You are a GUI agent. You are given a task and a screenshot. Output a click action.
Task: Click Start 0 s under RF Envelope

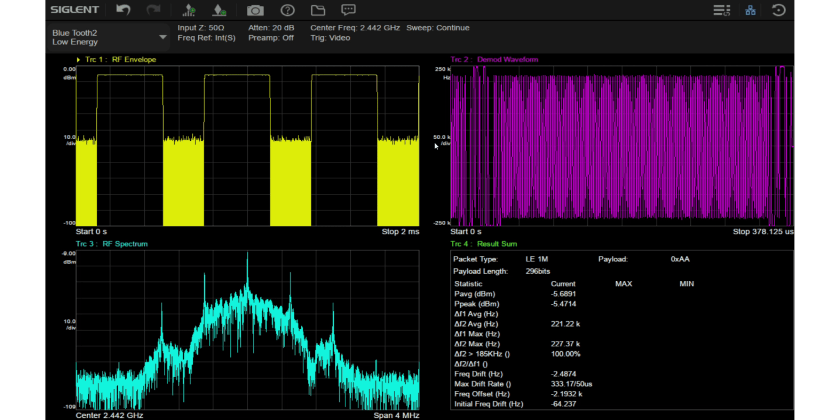point(91,232)
